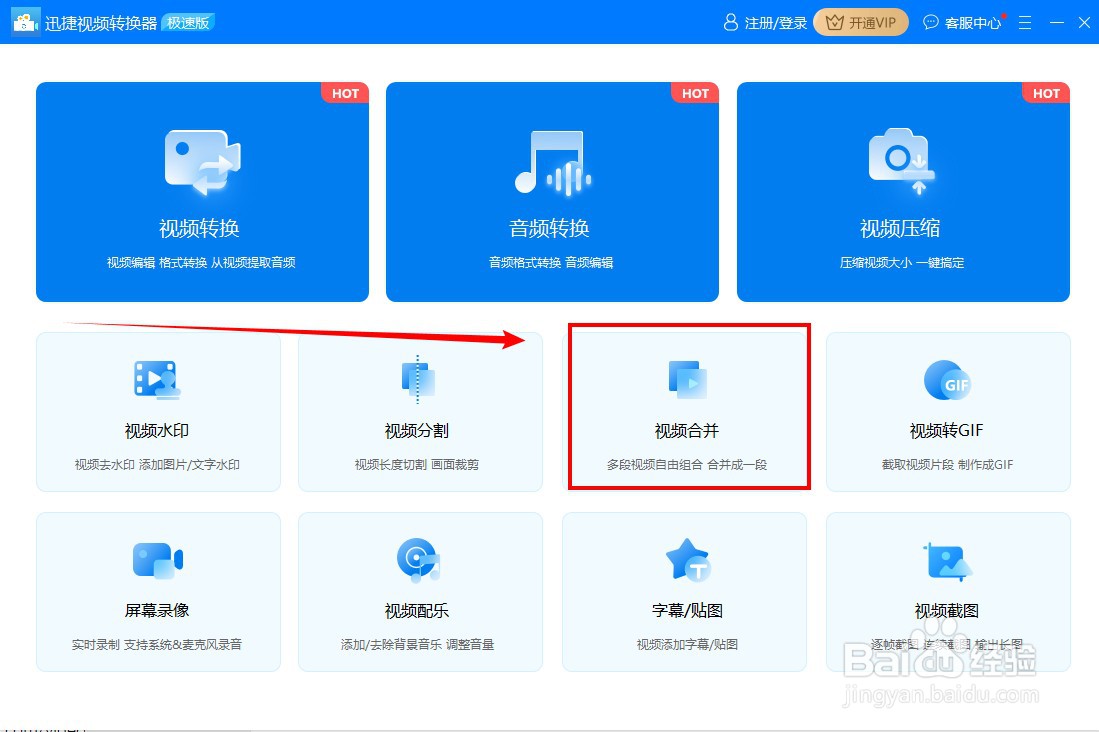This screenshot has width=1099, height=732.
Task: Click description 实时录制 支持系统&麦克风录音
Action: click(157, 645)
